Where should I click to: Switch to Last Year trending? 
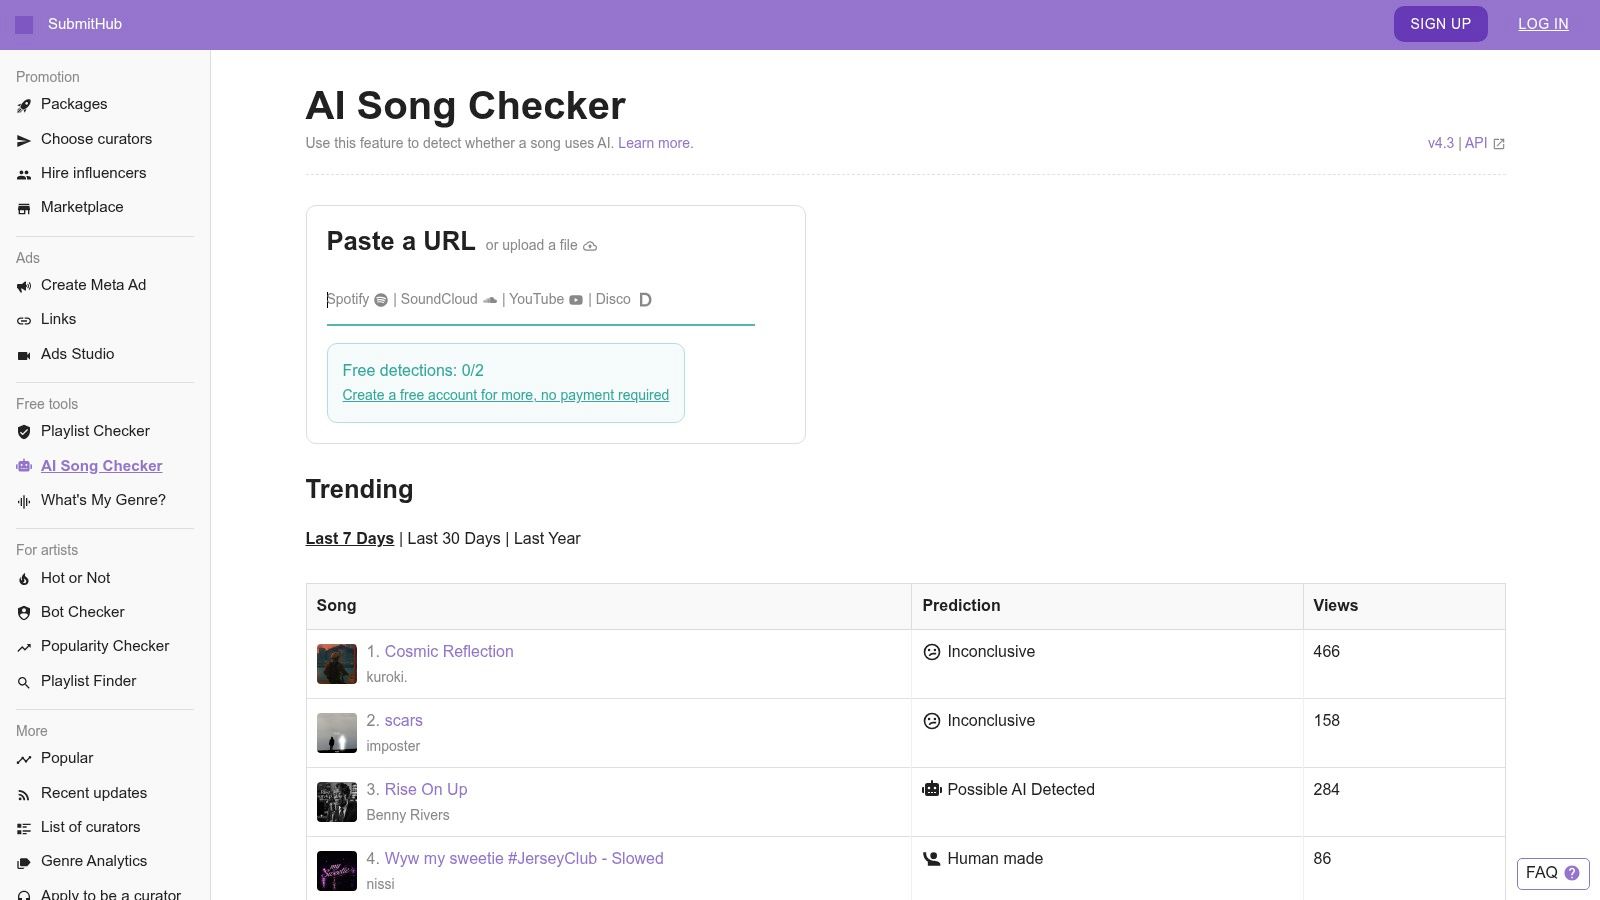pyautogui.click(x=547, y=538)
